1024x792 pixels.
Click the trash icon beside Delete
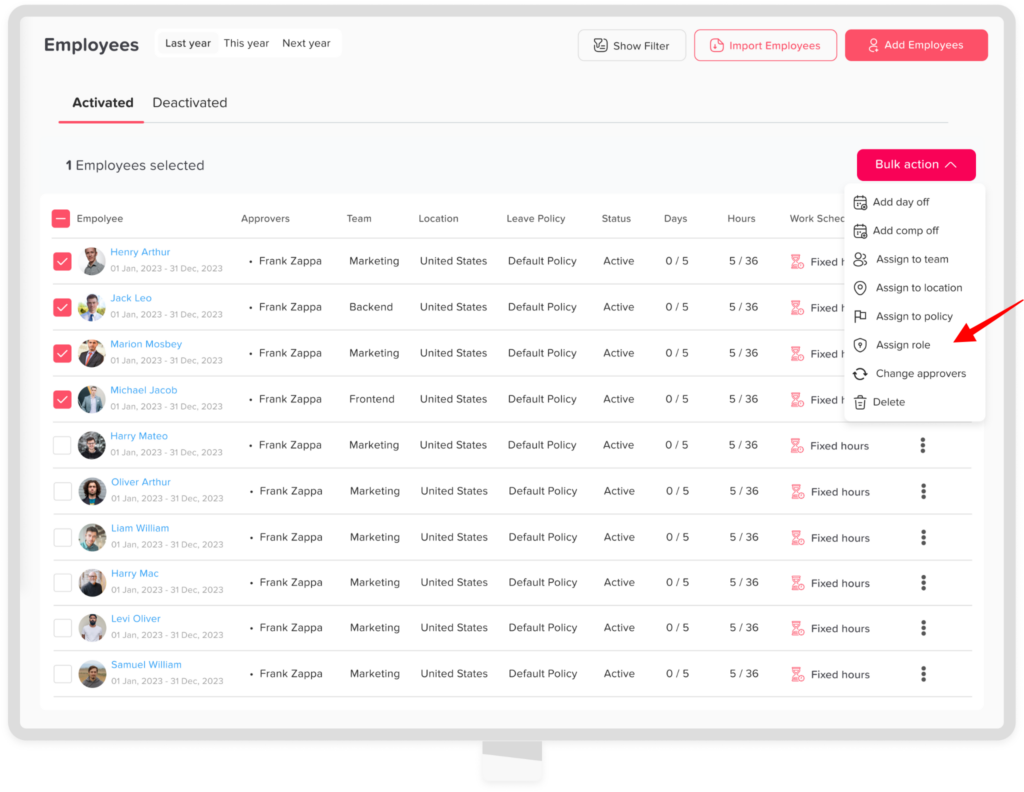coord(860,402)
